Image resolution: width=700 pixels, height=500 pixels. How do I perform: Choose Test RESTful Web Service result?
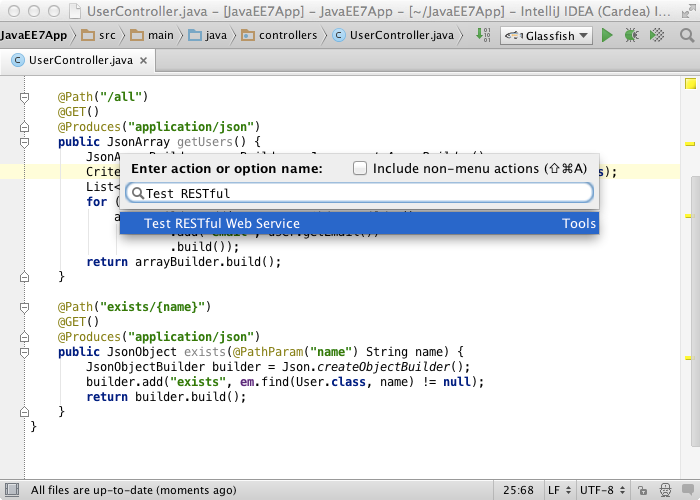pos(359,223)
